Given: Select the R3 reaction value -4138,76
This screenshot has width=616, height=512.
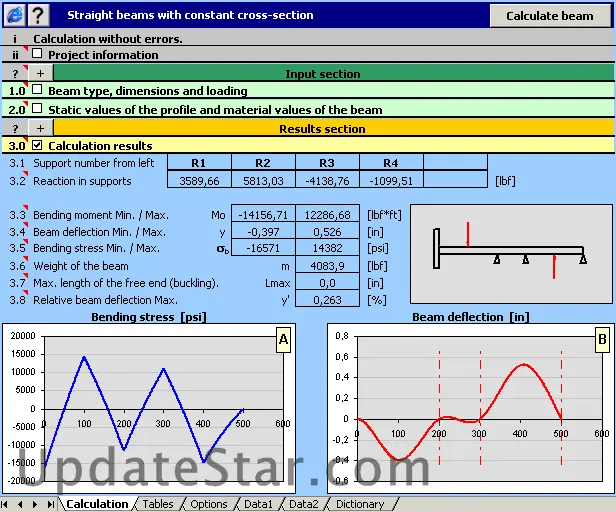Looking at the screenshot, I should tap(327, 181).
